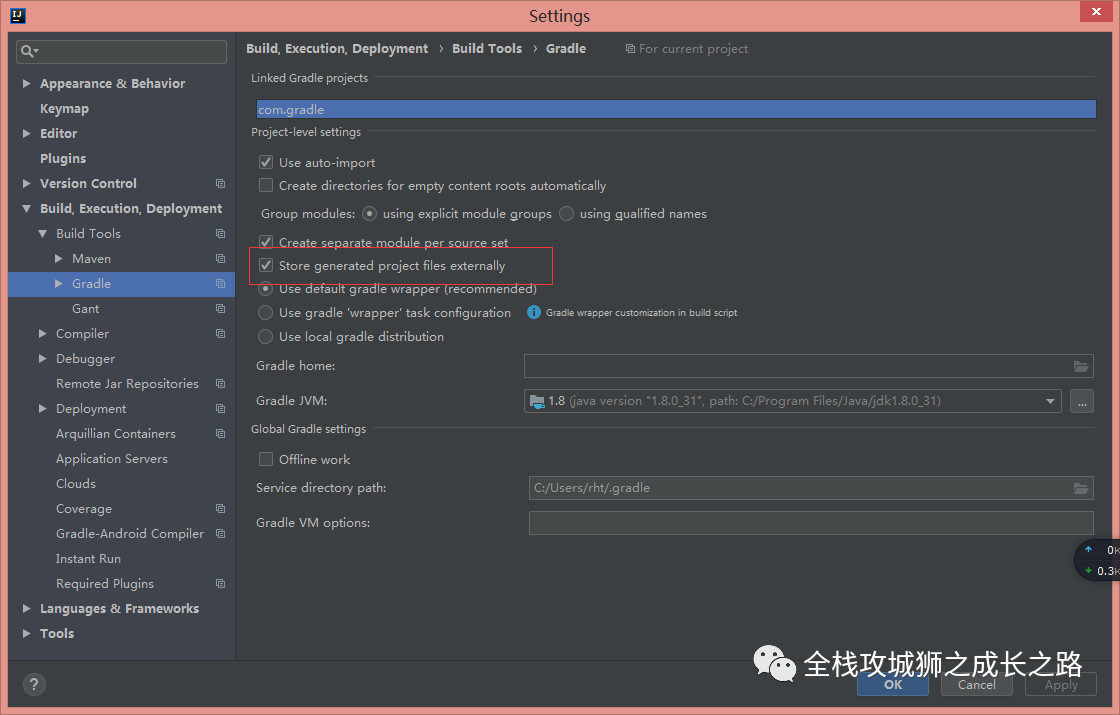Collapse the Build Tools node
Image resolution: width=1120 pixels, height=715 pixels.
coord(42,234)
